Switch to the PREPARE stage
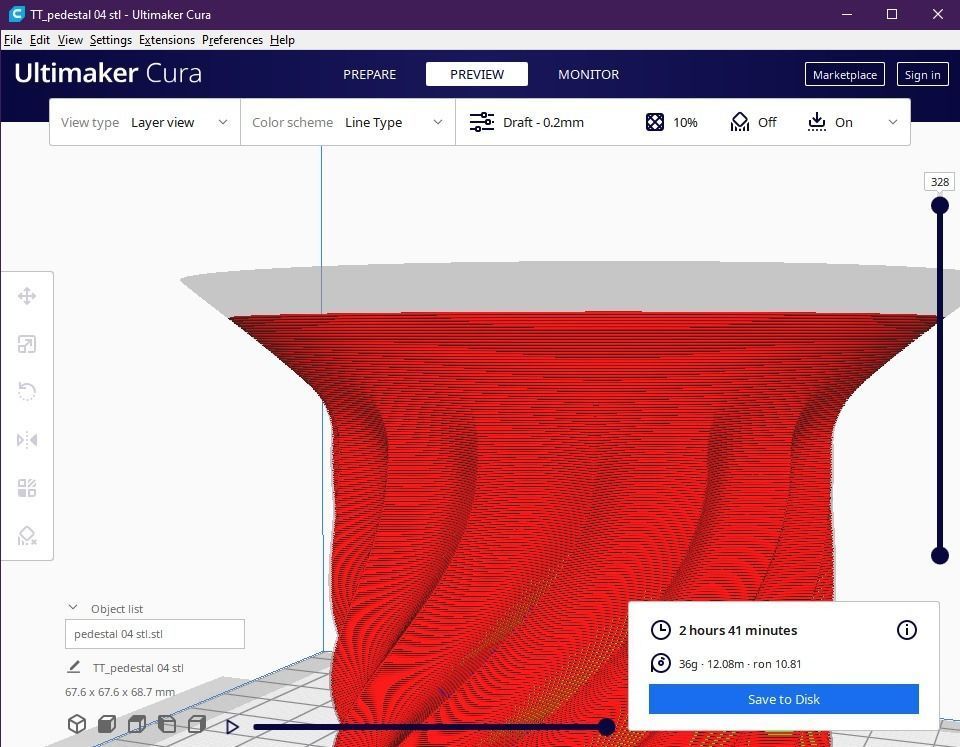 [369, 74]
